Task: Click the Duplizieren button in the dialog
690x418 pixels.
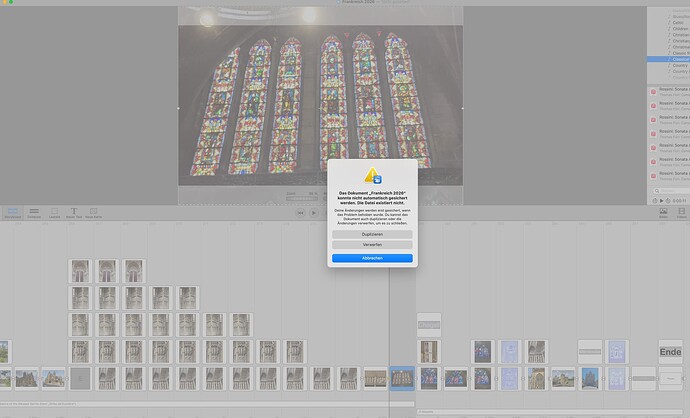Action: coord(372,235)
